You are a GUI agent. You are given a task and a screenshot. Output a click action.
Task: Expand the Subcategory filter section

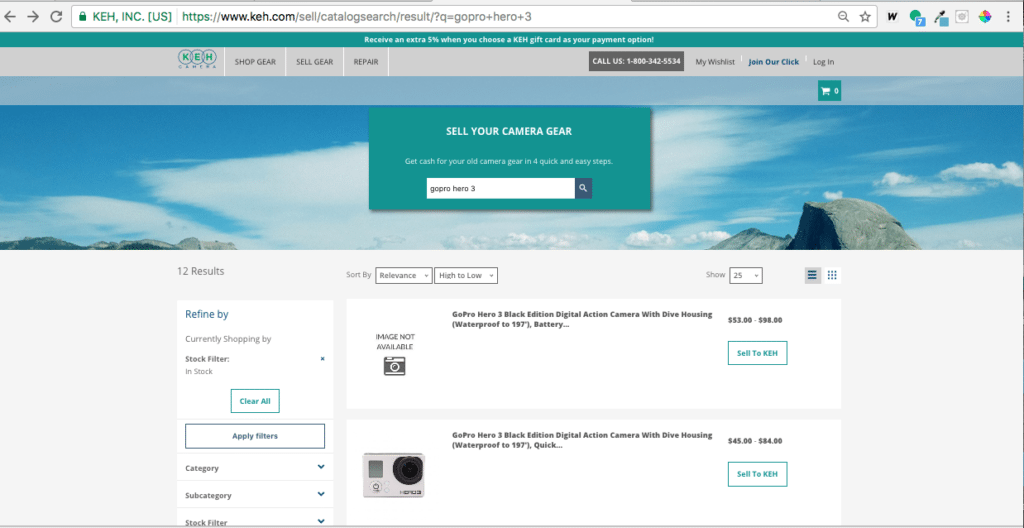255,495
